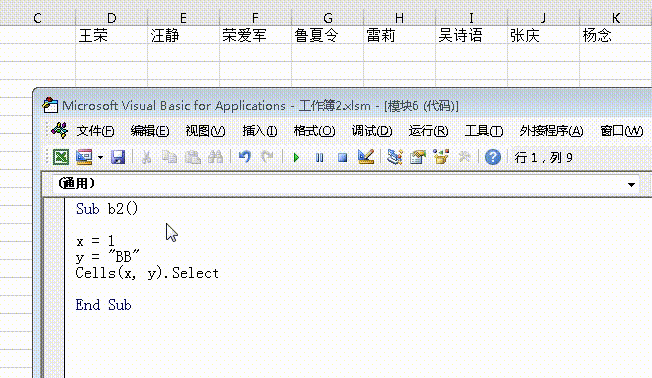Click VBA application icon in menu bar
Viewport: 652px width, 378px height.
59,131
